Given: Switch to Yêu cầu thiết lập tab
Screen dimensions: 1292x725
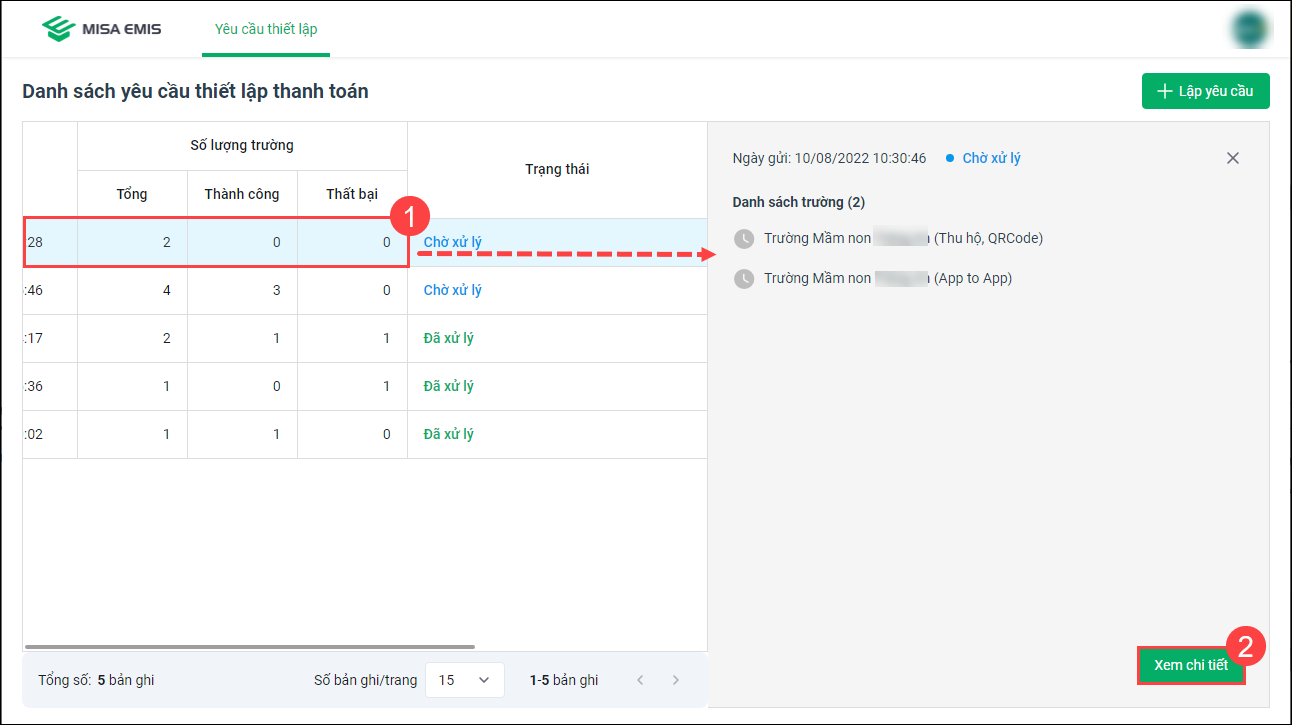Looking at the screenshot, I should pyautogui.click(x=266, y=29).
